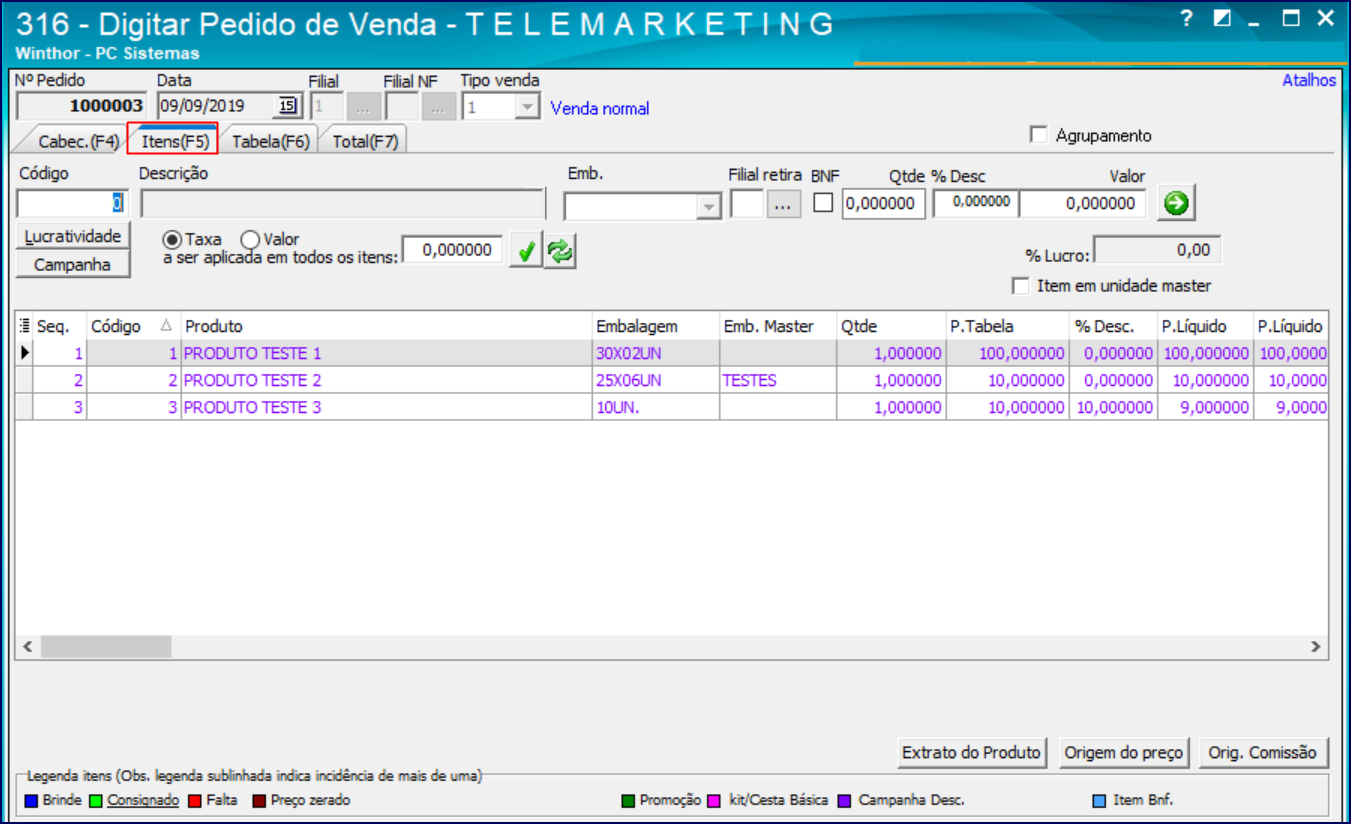Click the % Desc input field
The height and width of the screenshot is (824, 1351).
(976, 203)
